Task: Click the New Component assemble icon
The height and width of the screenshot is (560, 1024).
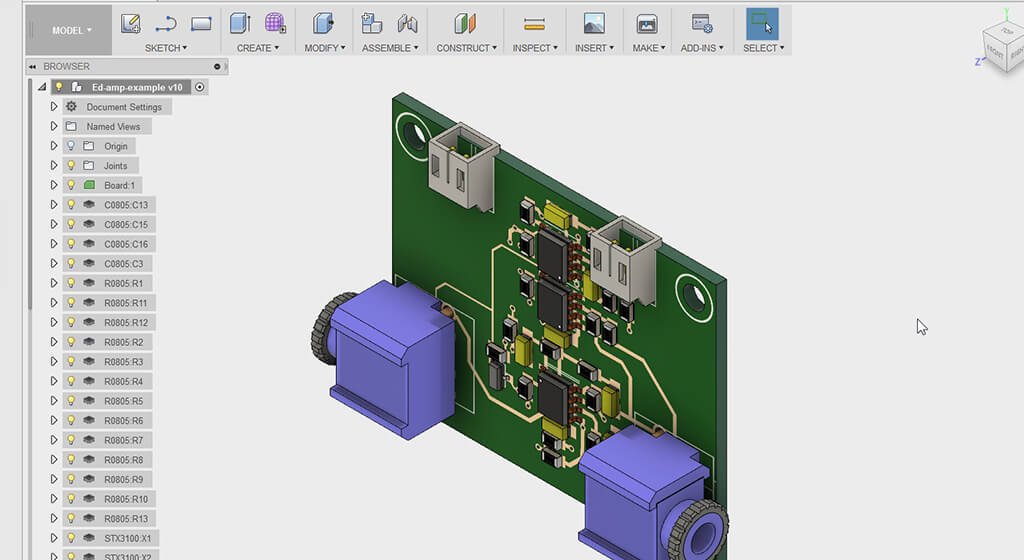Action: pyautogui.click(x=372, y=23)
